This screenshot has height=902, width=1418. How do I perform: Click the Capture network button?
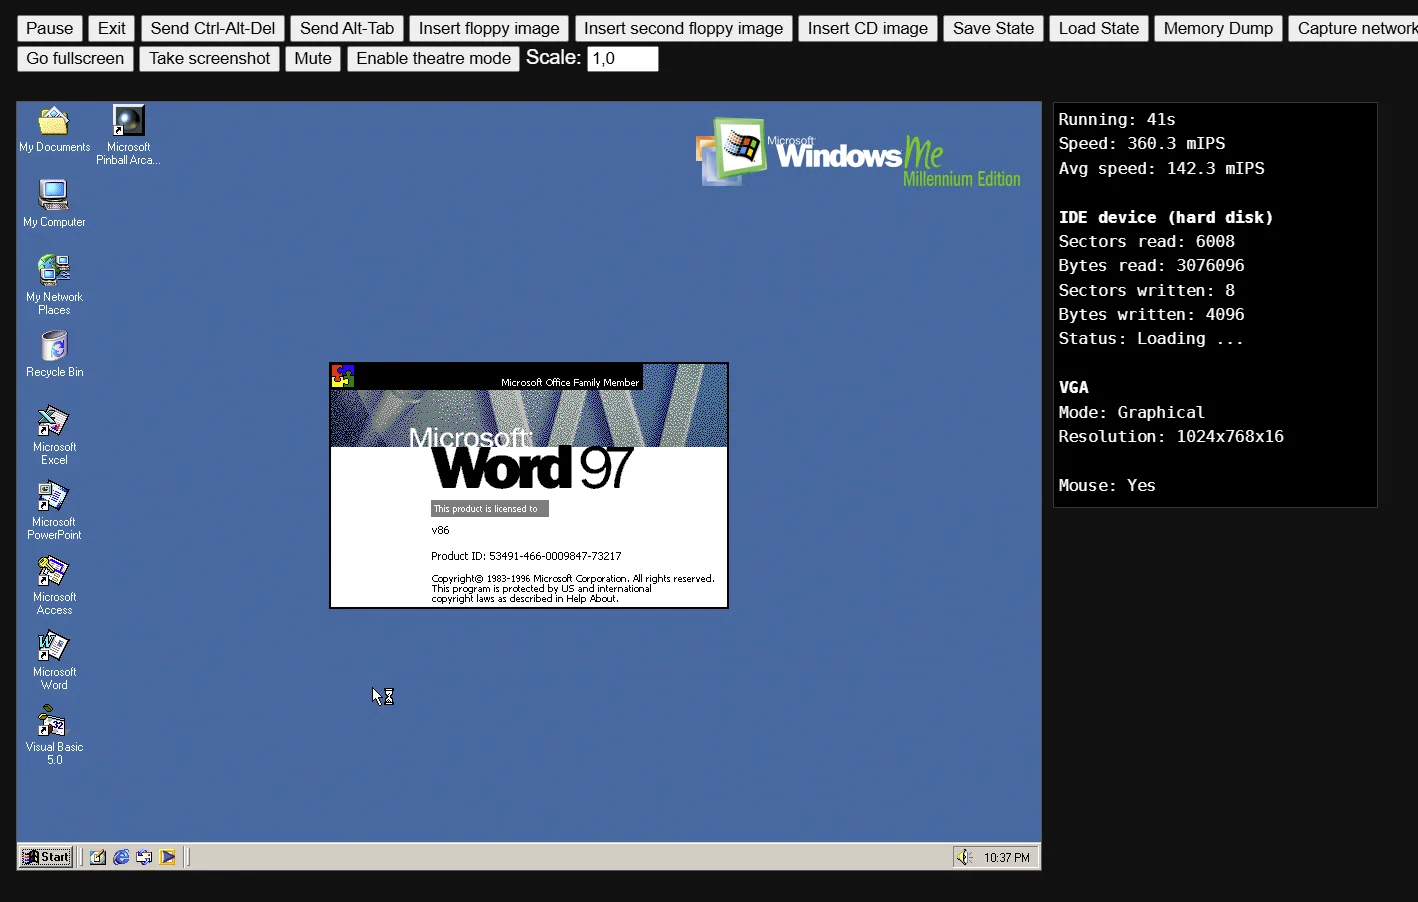point(1353,28)
